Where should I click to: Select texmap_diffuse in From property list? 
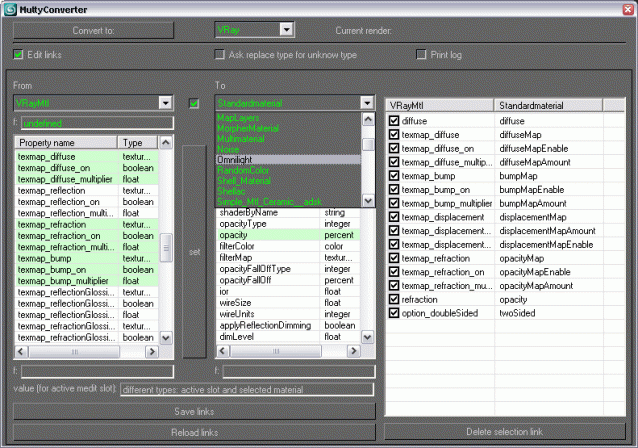pos(87,157)
